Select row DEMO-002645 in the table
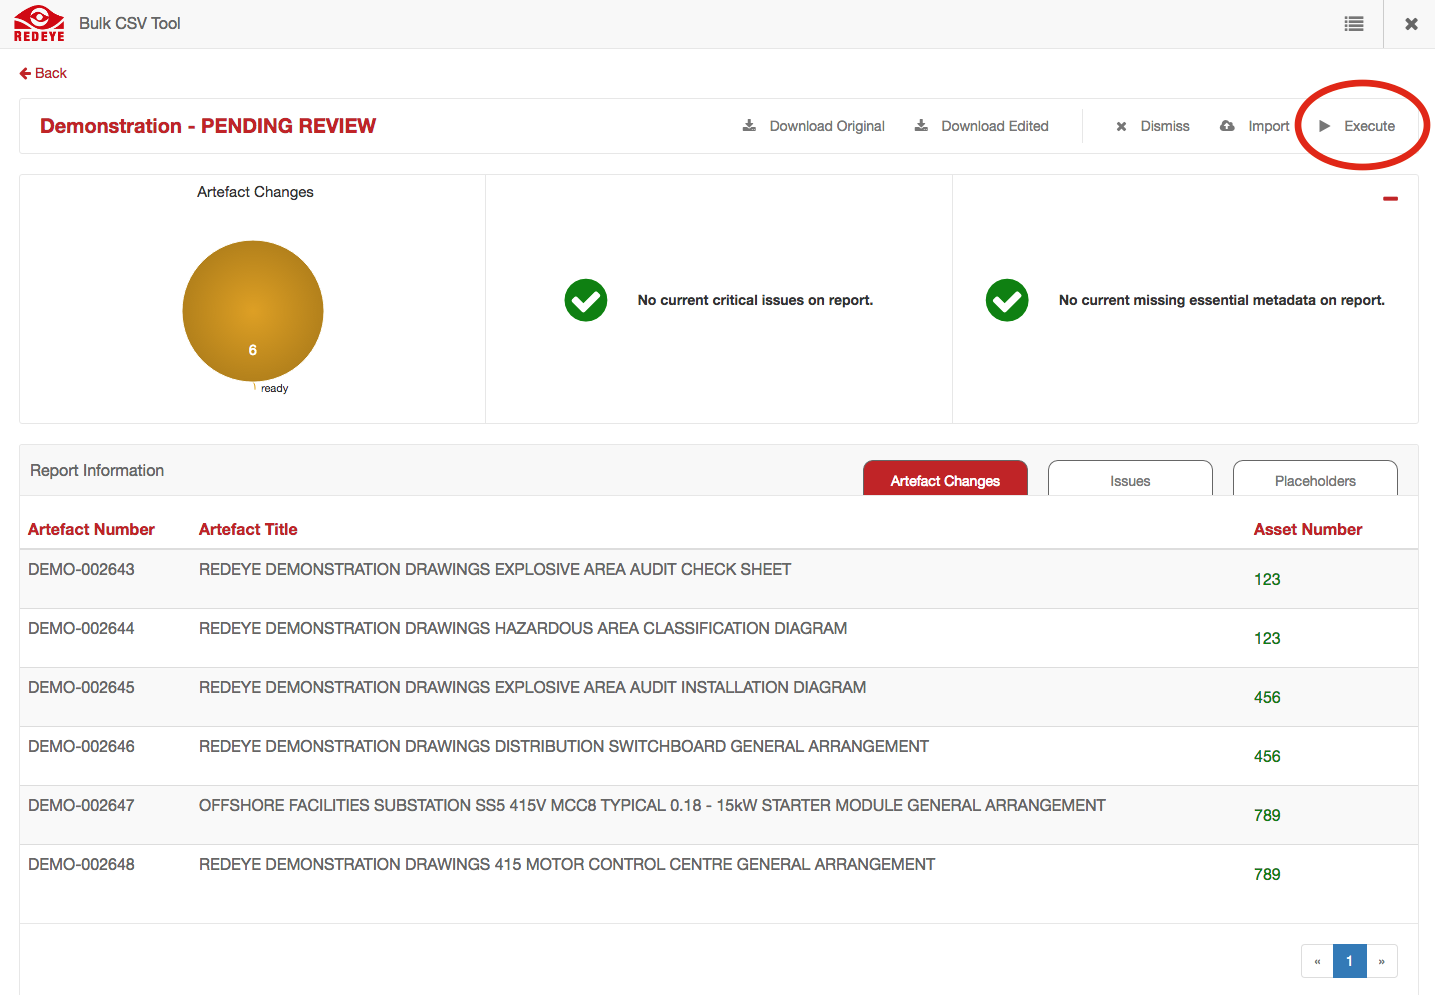1435x995 pixels. pos(81,687)
